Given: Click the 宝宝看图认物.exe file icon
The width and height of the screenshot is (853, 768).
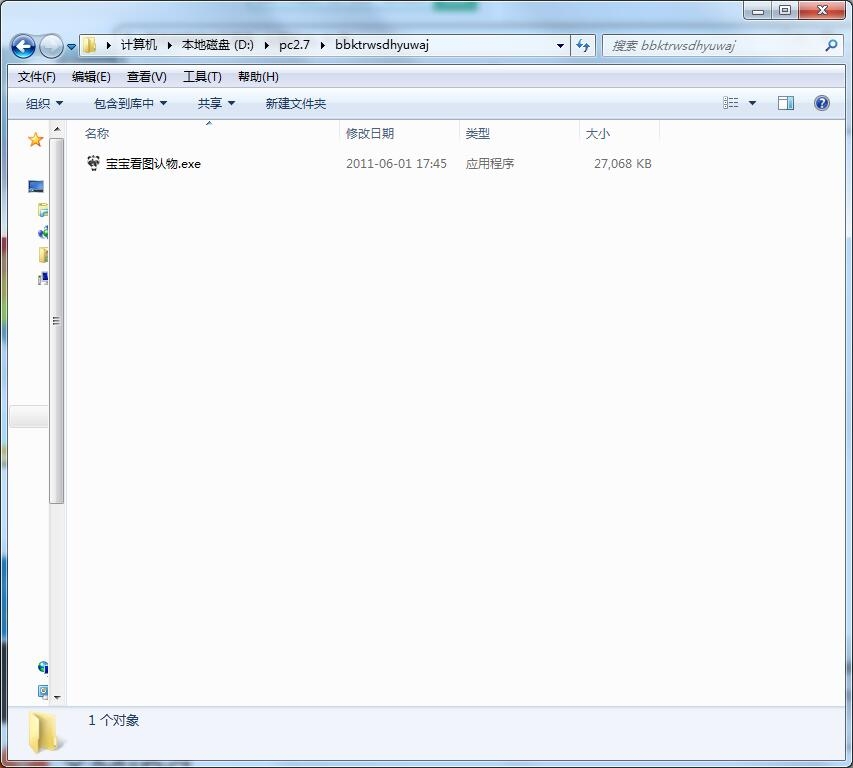Looking at the screenshot, I should pos(94,163).
